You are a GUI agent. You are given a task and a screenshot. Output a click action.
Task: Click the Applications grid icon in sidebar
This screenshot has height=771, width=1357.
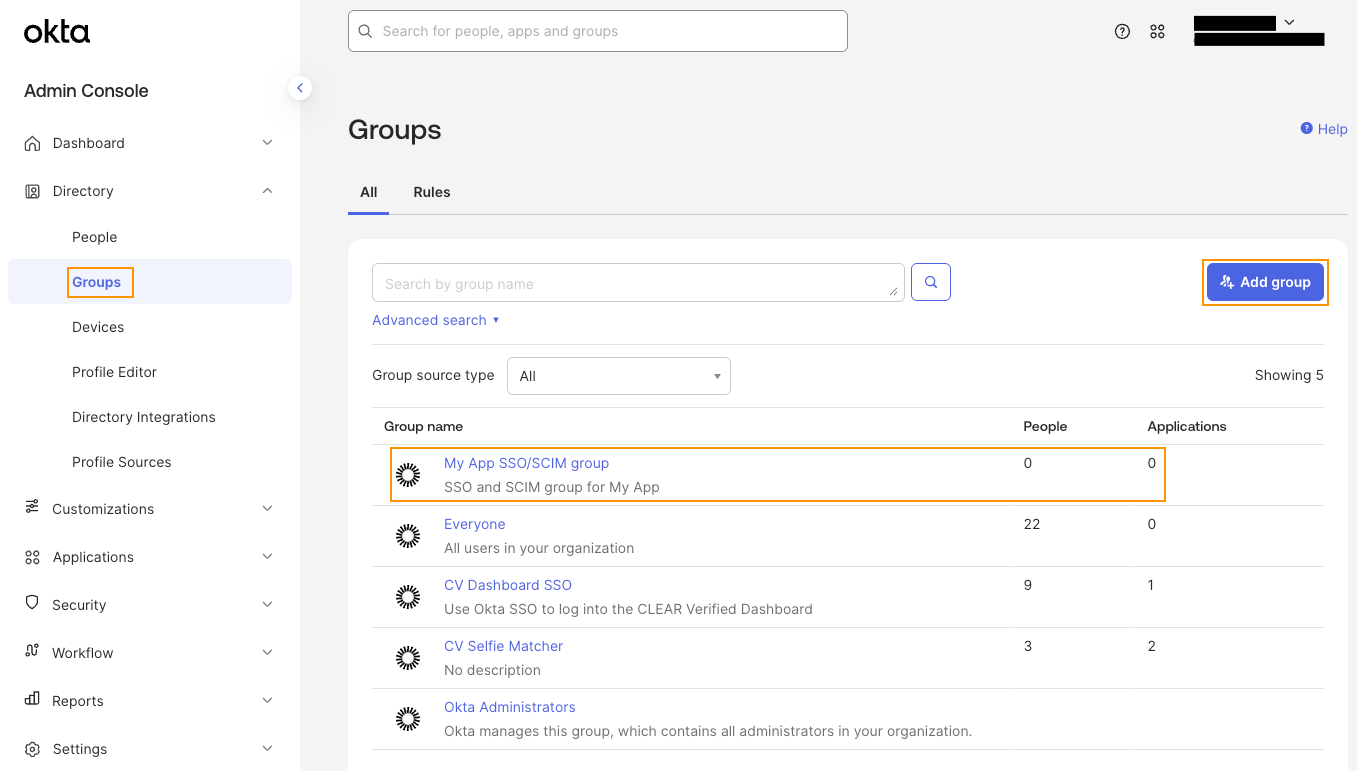tap(33, 557)
